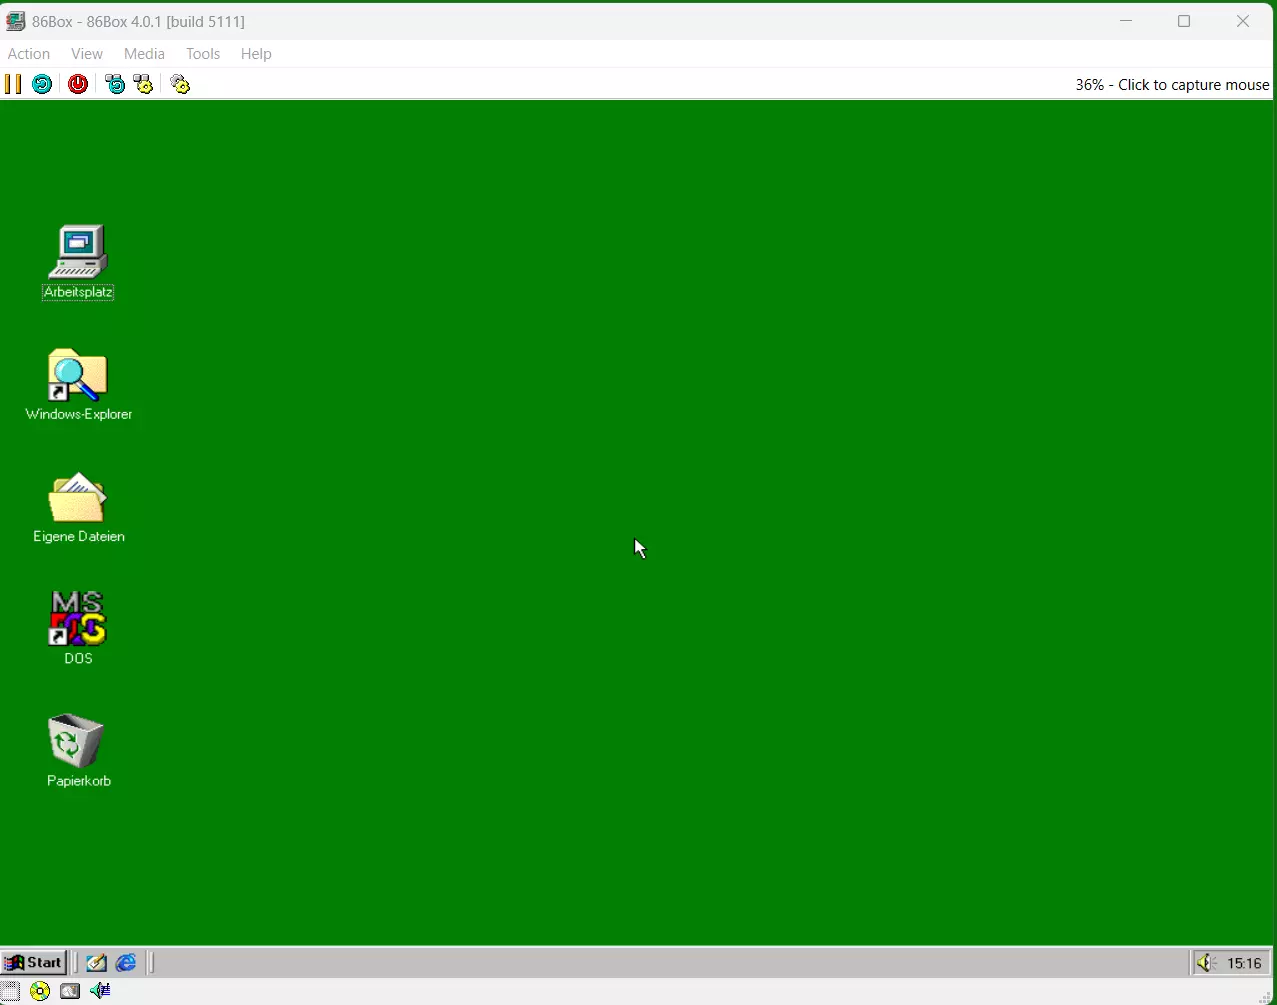Click the 15:16 taskbar clock

click(1245, 964)
